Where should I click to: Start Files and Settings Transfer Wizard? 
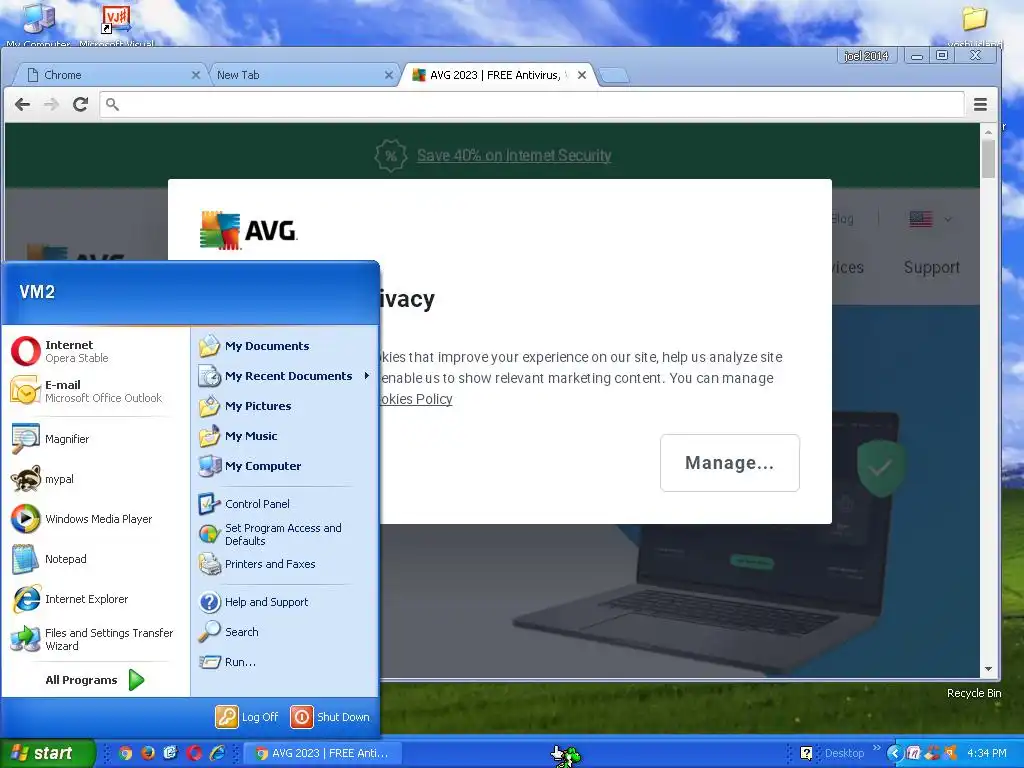click(95, 639)
